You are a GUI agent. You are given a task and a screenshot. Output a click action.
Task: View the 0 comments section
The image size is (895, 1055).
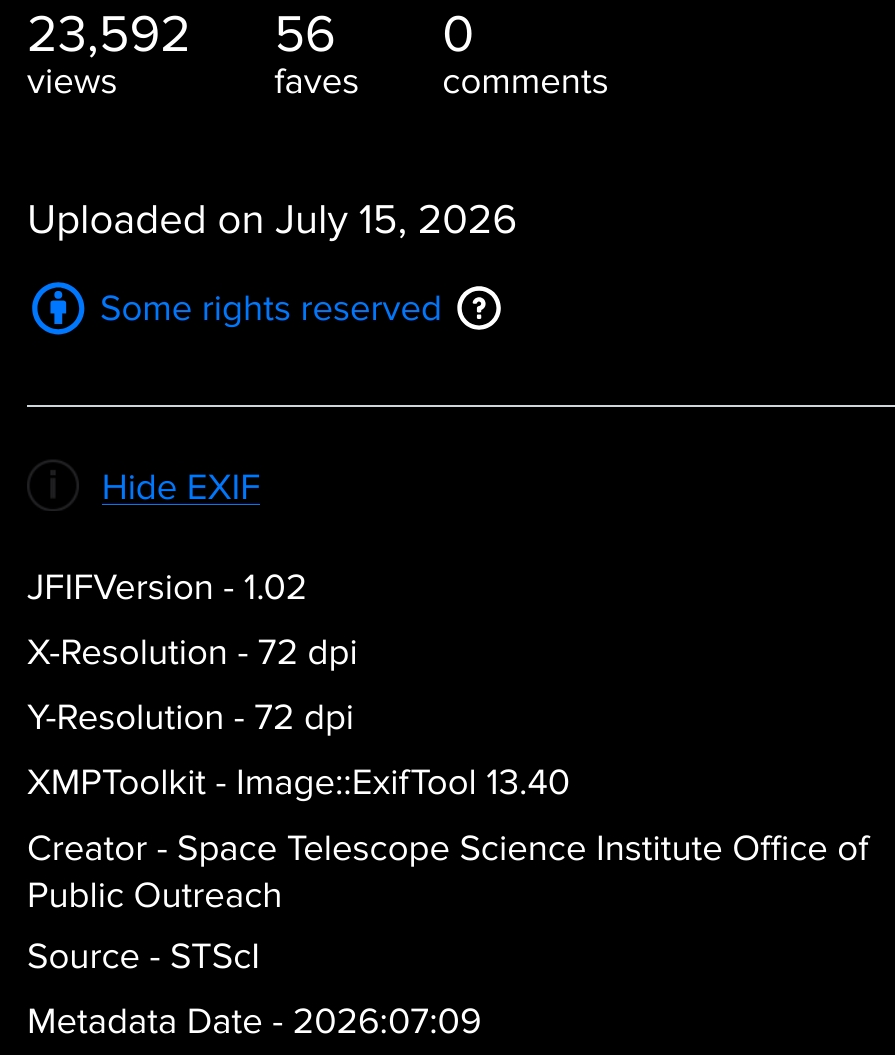(x=525, y=55)
